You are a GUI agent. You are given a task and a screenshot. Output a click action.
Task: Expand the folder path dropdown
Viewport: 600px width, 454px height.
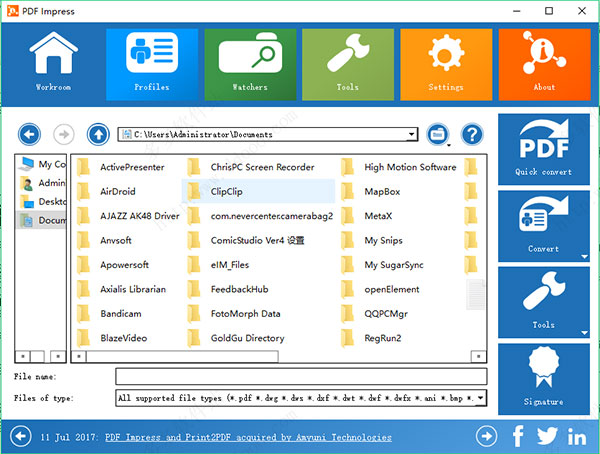coord(411,134)
